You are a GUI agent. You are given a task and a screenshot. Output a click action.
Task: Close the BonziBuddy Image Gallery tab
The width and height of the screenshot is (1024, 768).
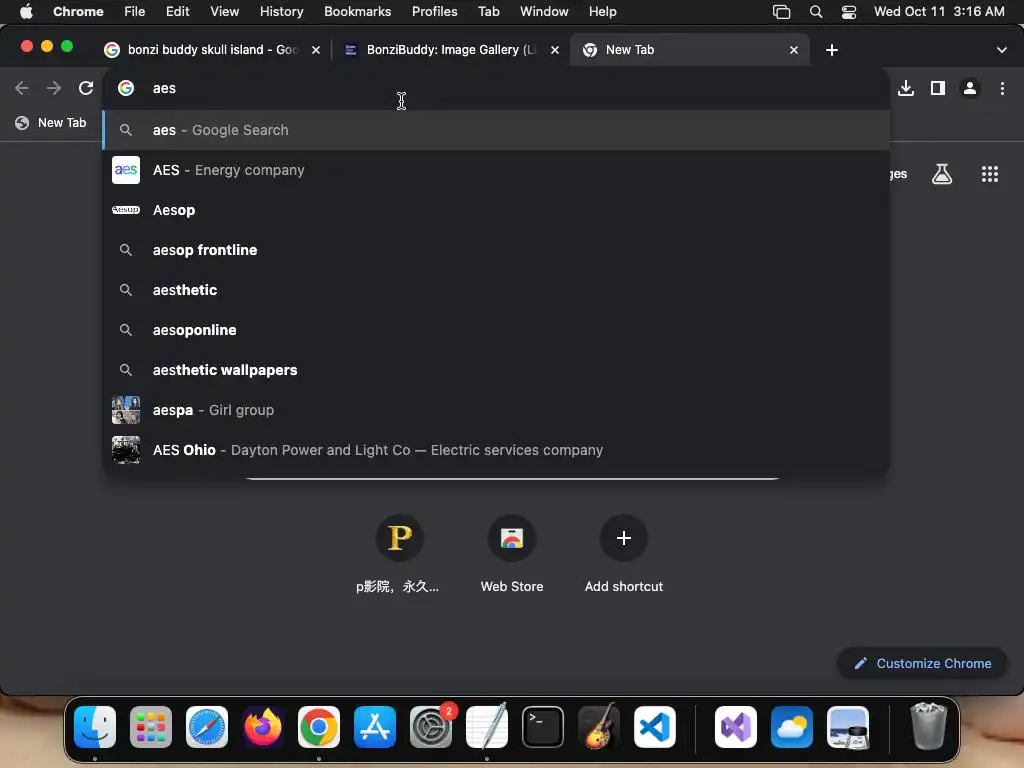[554, 50]
